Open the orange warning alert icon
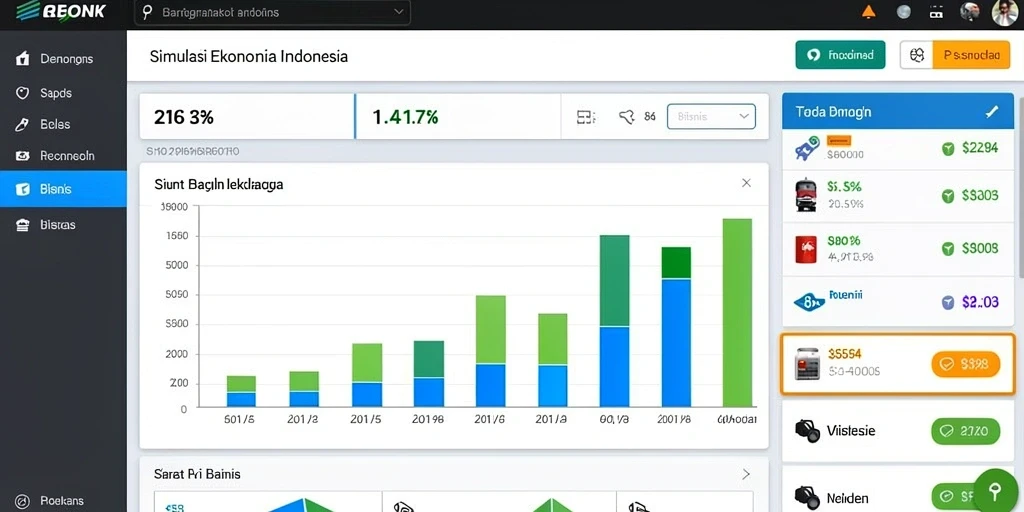Image resolution: width=1024 pixels, height=512 pixels. point(868,11)
